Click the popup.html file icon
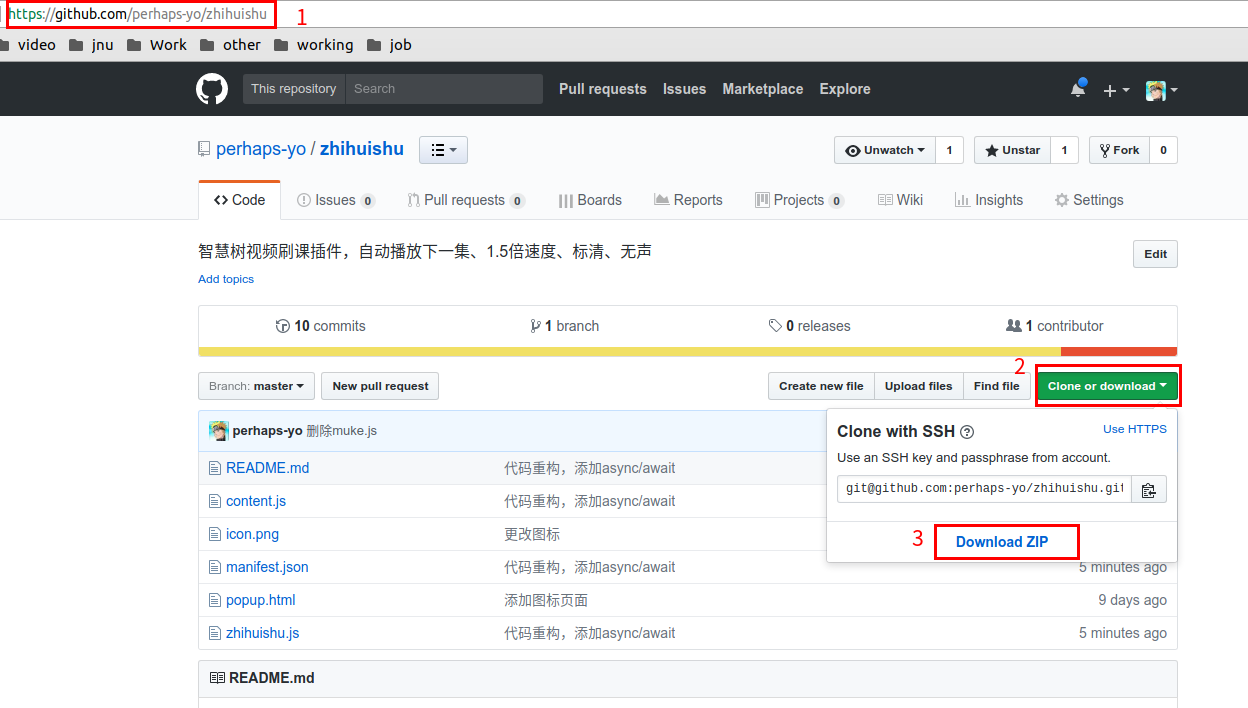Image resolution: width=1248 pixels, height=708 pixels. pyautogui.click(x=214, y=600)
